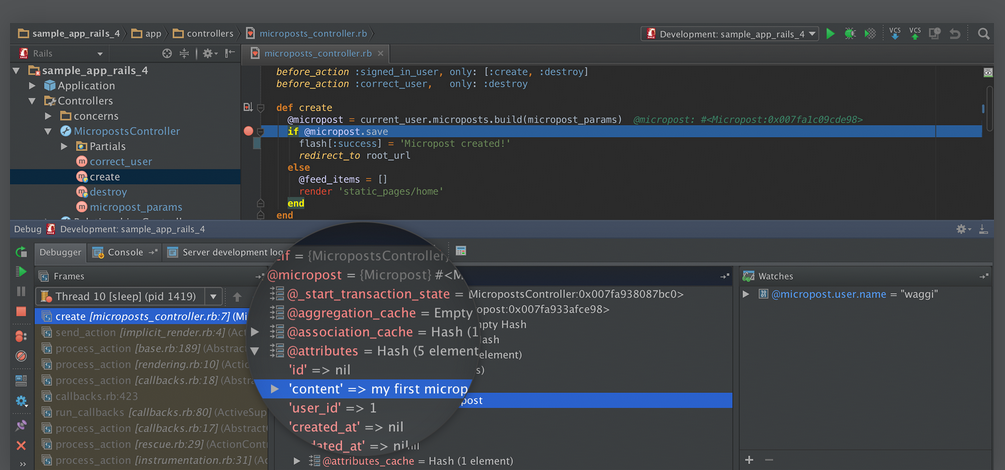Close the microposts_controller.rb tab

[380, 54]
